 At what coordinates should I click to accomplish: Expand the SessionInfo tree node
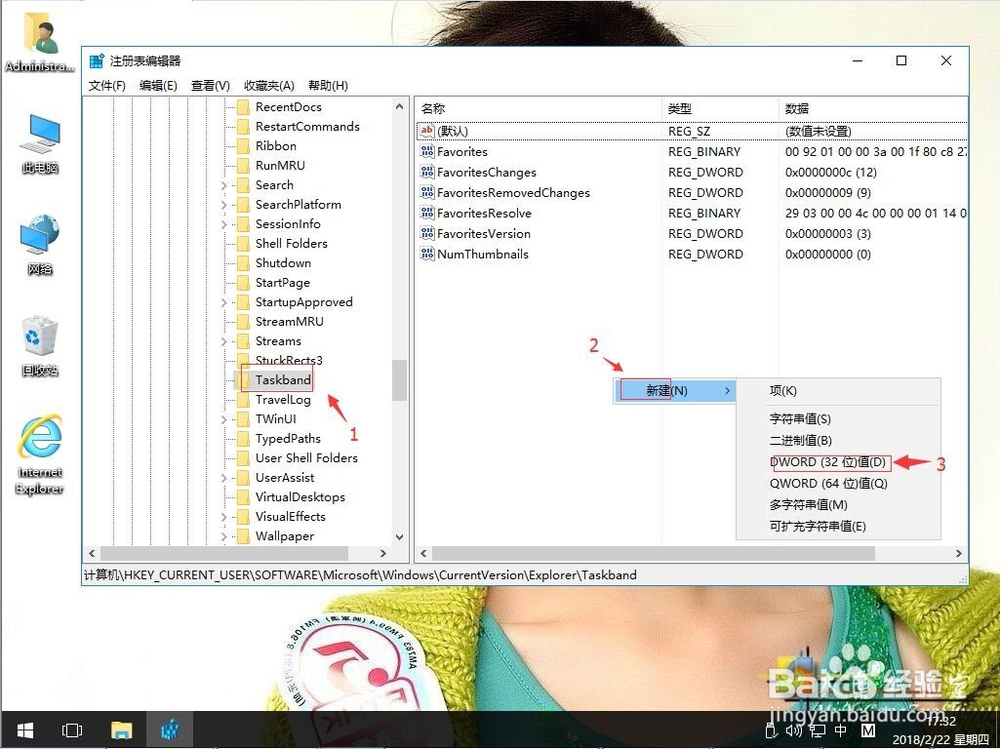224,224
